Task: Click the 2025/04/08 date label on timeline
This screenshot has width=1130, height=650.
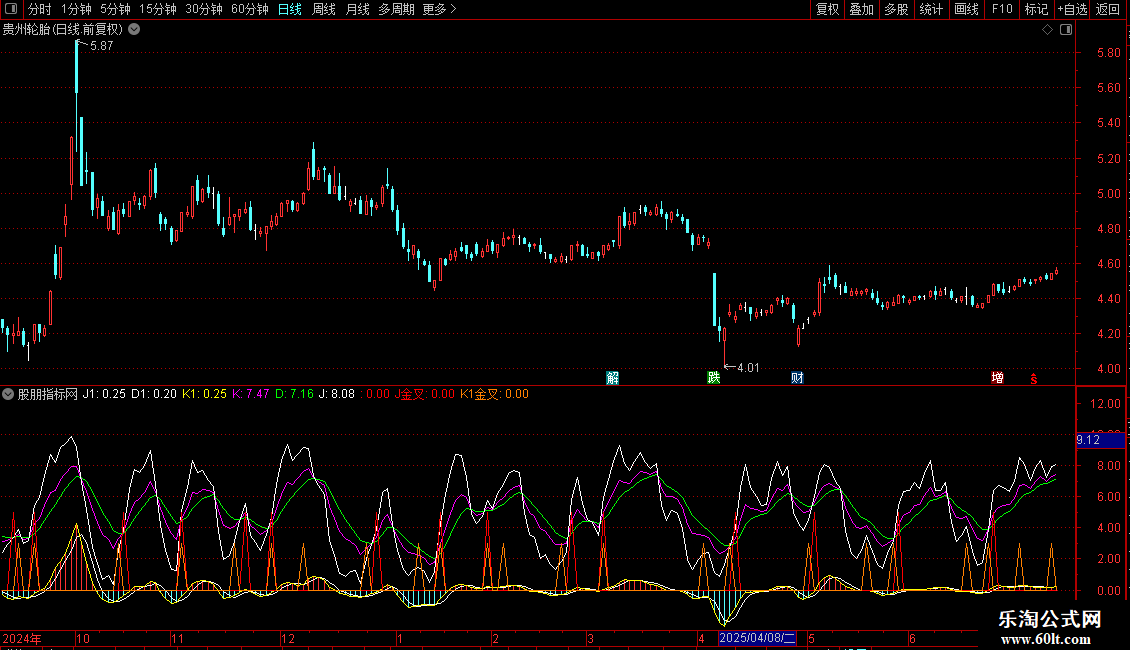Action: point(758,638)
